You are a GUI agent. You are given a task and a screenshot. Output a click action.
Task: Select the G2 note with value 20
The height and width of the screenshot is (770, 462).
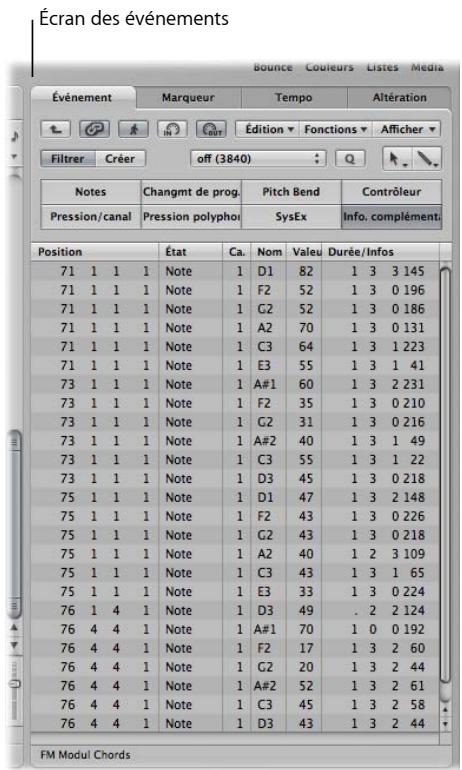point(235,667)
